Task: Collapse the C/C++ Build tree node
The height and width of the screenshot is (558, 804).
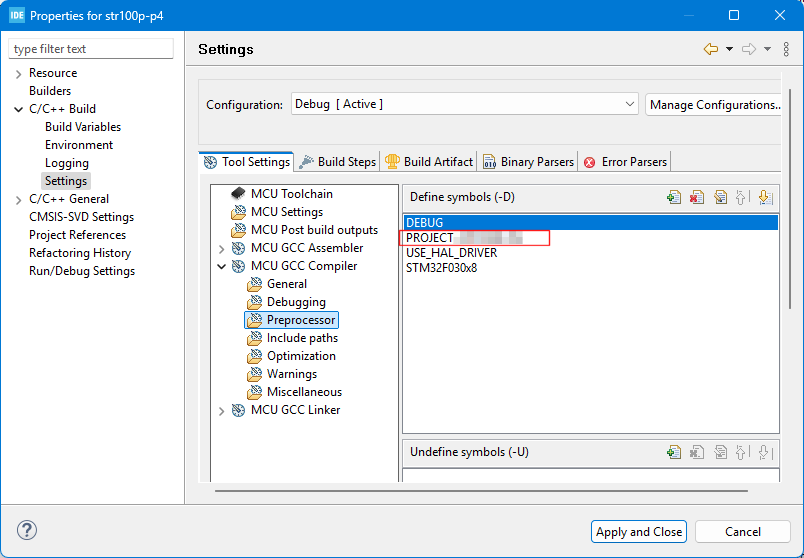Action: click(x=19, y=109)
